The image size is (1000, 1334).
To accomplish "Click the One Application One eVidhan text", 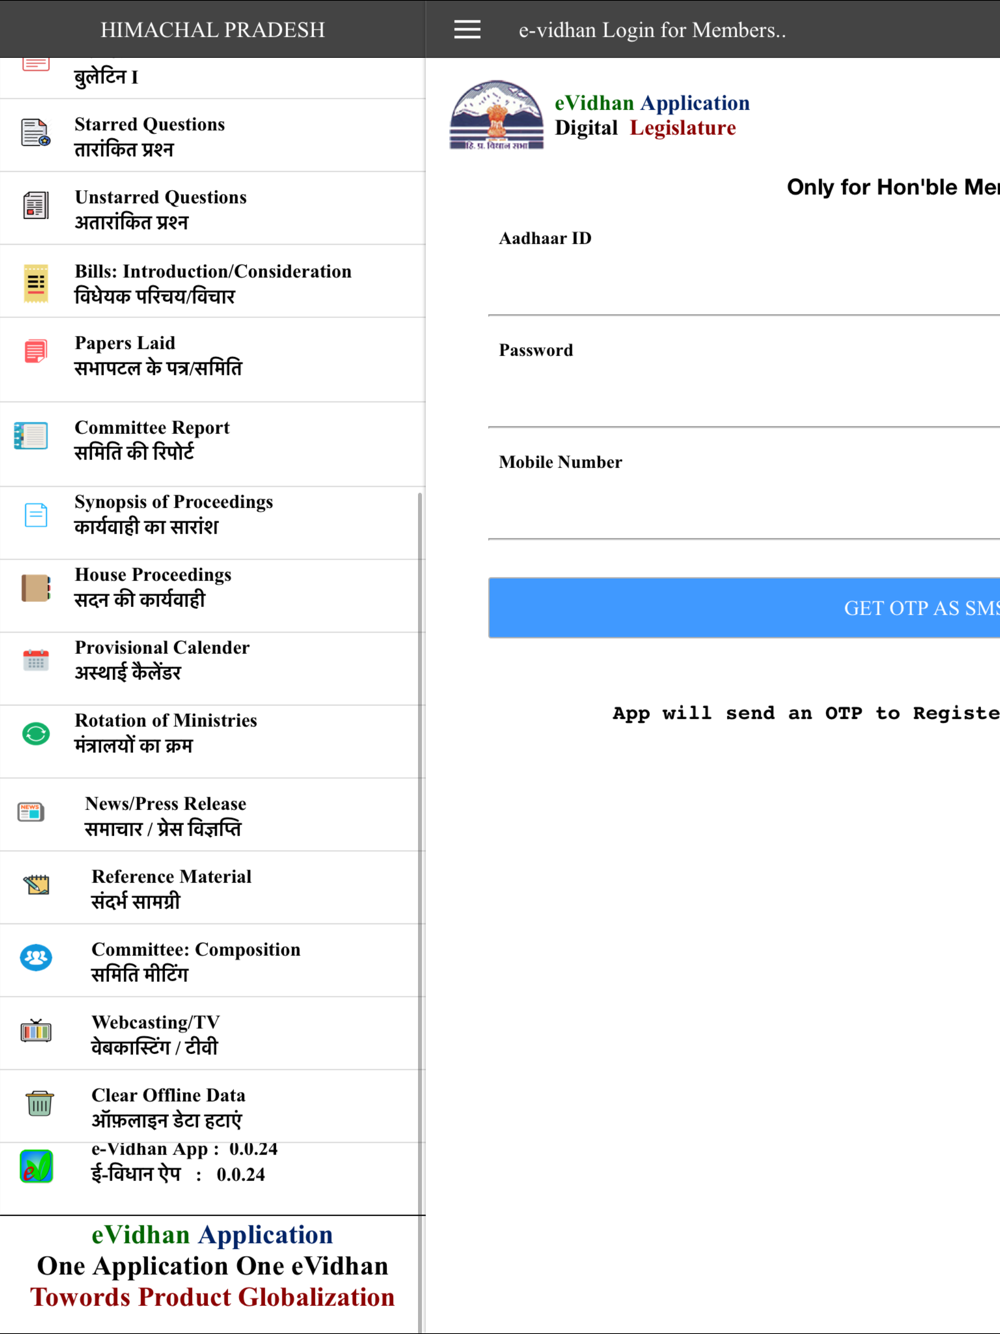I will 212,1266.
